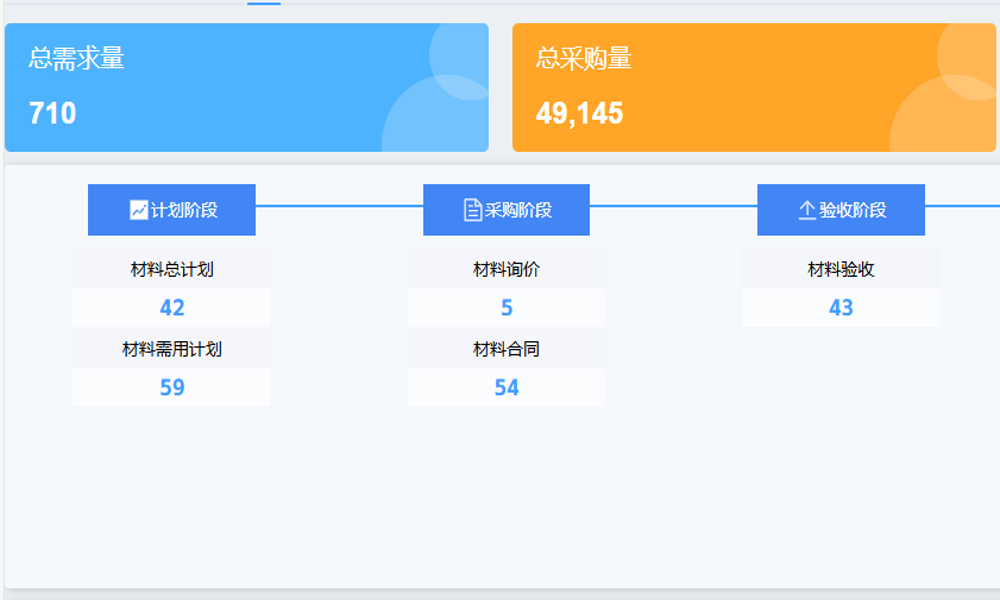Select the 验收阶段 stage text

[853, 210]
